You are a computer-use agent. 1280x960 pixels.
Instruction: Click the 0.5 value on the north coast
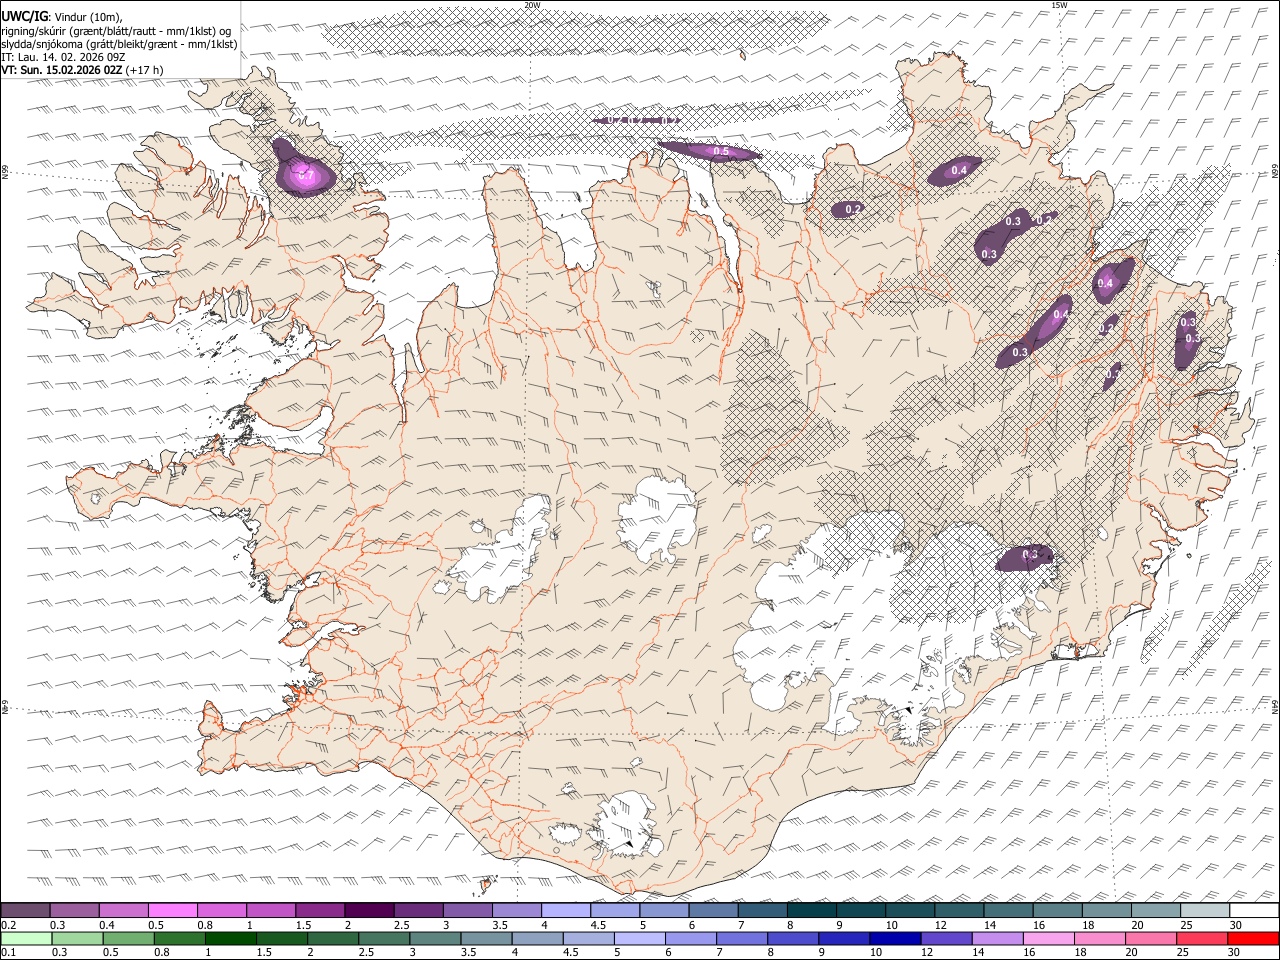pos(720,152)
